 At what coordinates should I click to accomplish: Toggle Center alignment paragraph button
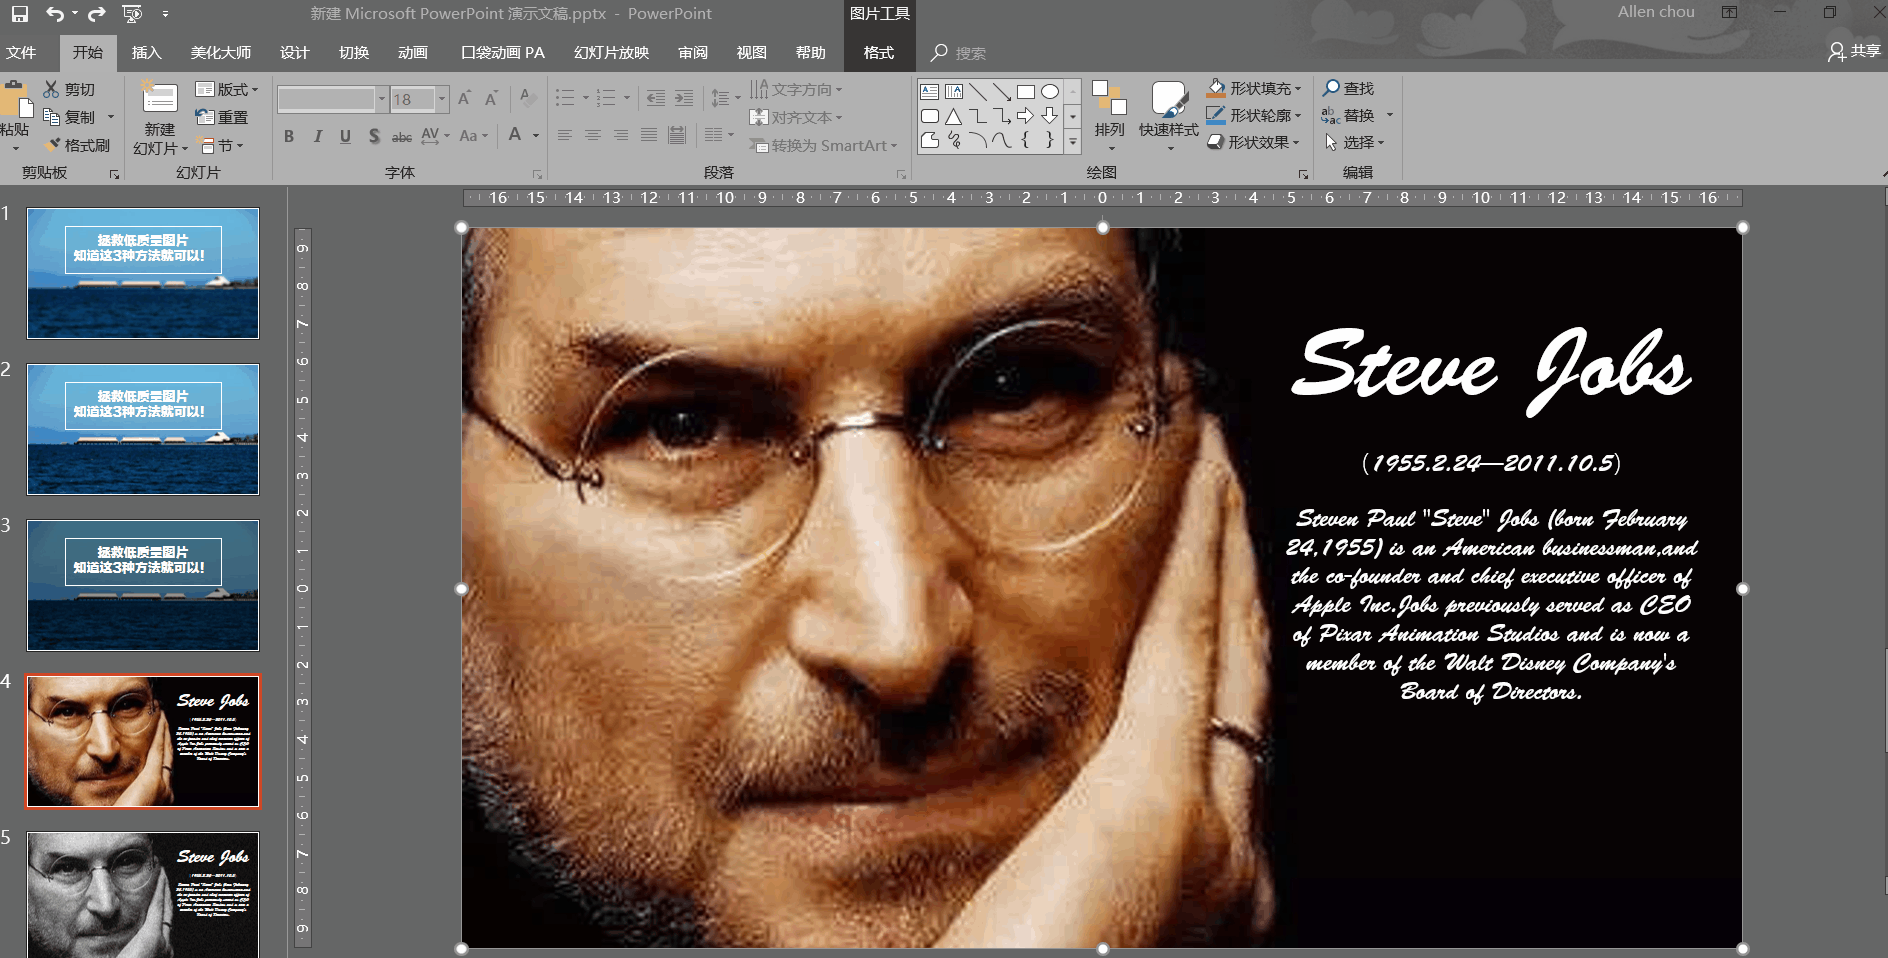click(593, 135)
